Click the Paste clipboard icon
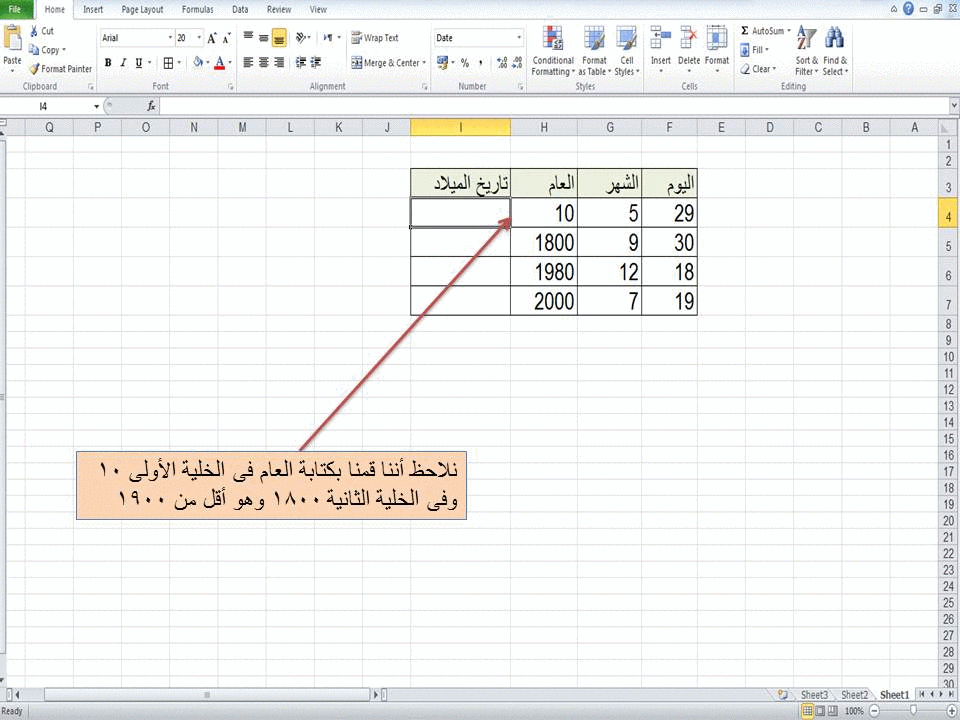This screenshot has height=720, width=960. click(x=12, y=38)
